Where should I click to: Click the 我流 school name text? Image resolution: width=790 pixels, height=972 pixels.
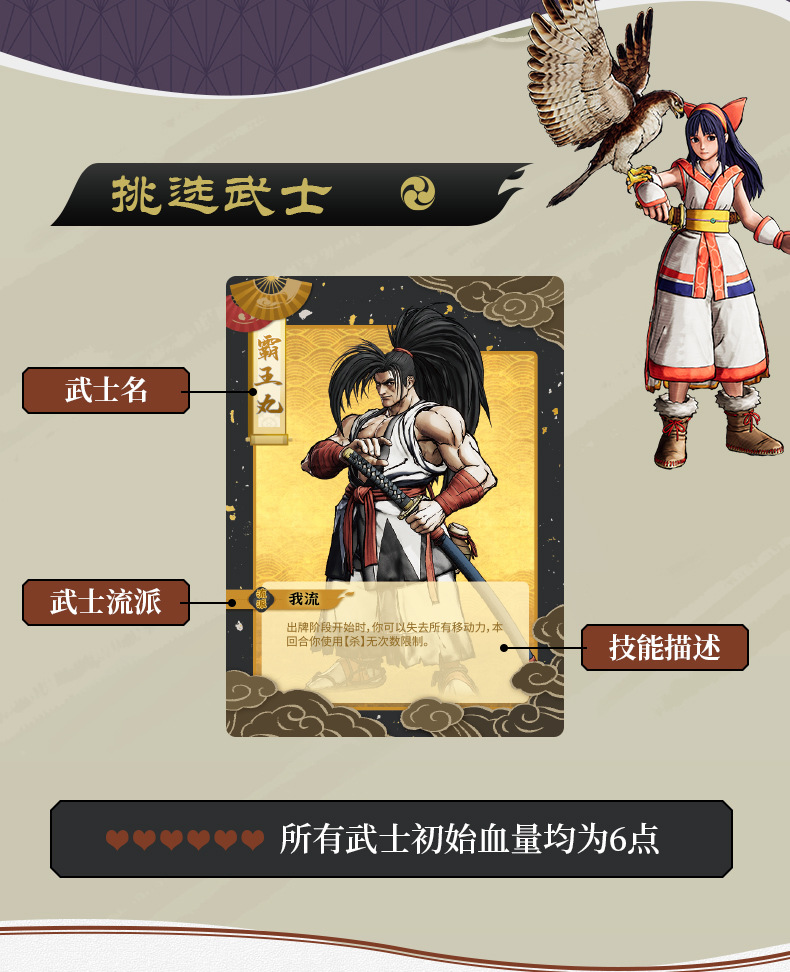(304, 599)
